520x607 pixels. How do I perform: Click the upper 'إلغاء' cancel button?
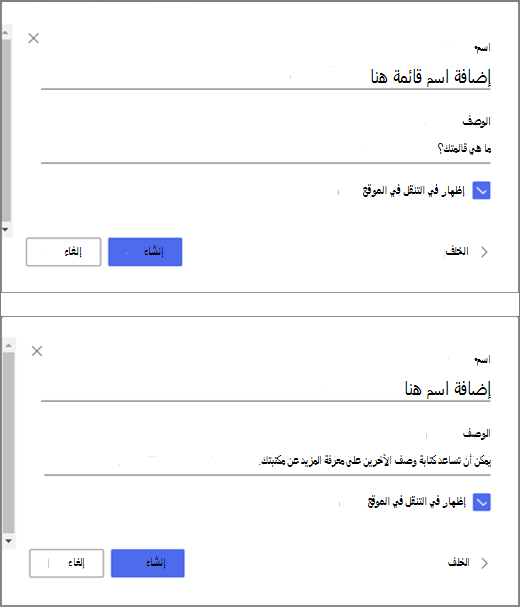[x=63, y=252]
